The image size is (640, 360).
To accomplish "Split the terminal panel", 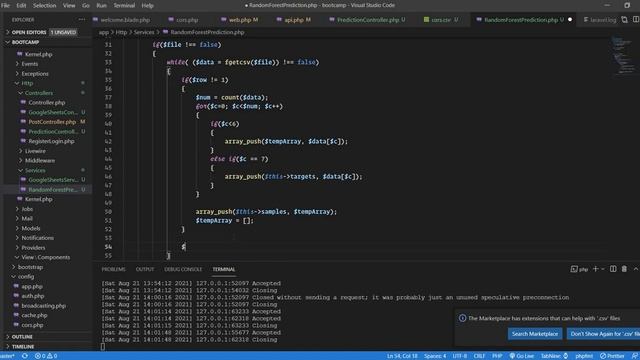I will pos(613,269).
